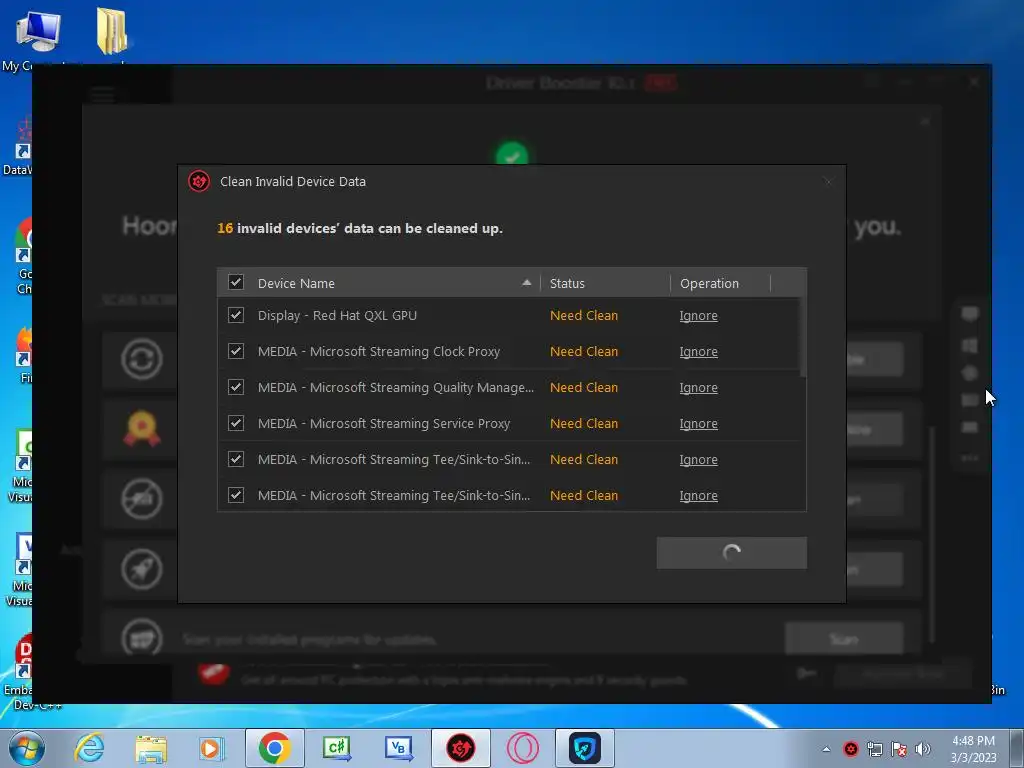Click the Scan button in Driver Booster background window

pyautogui.click(x=844, y=639)
